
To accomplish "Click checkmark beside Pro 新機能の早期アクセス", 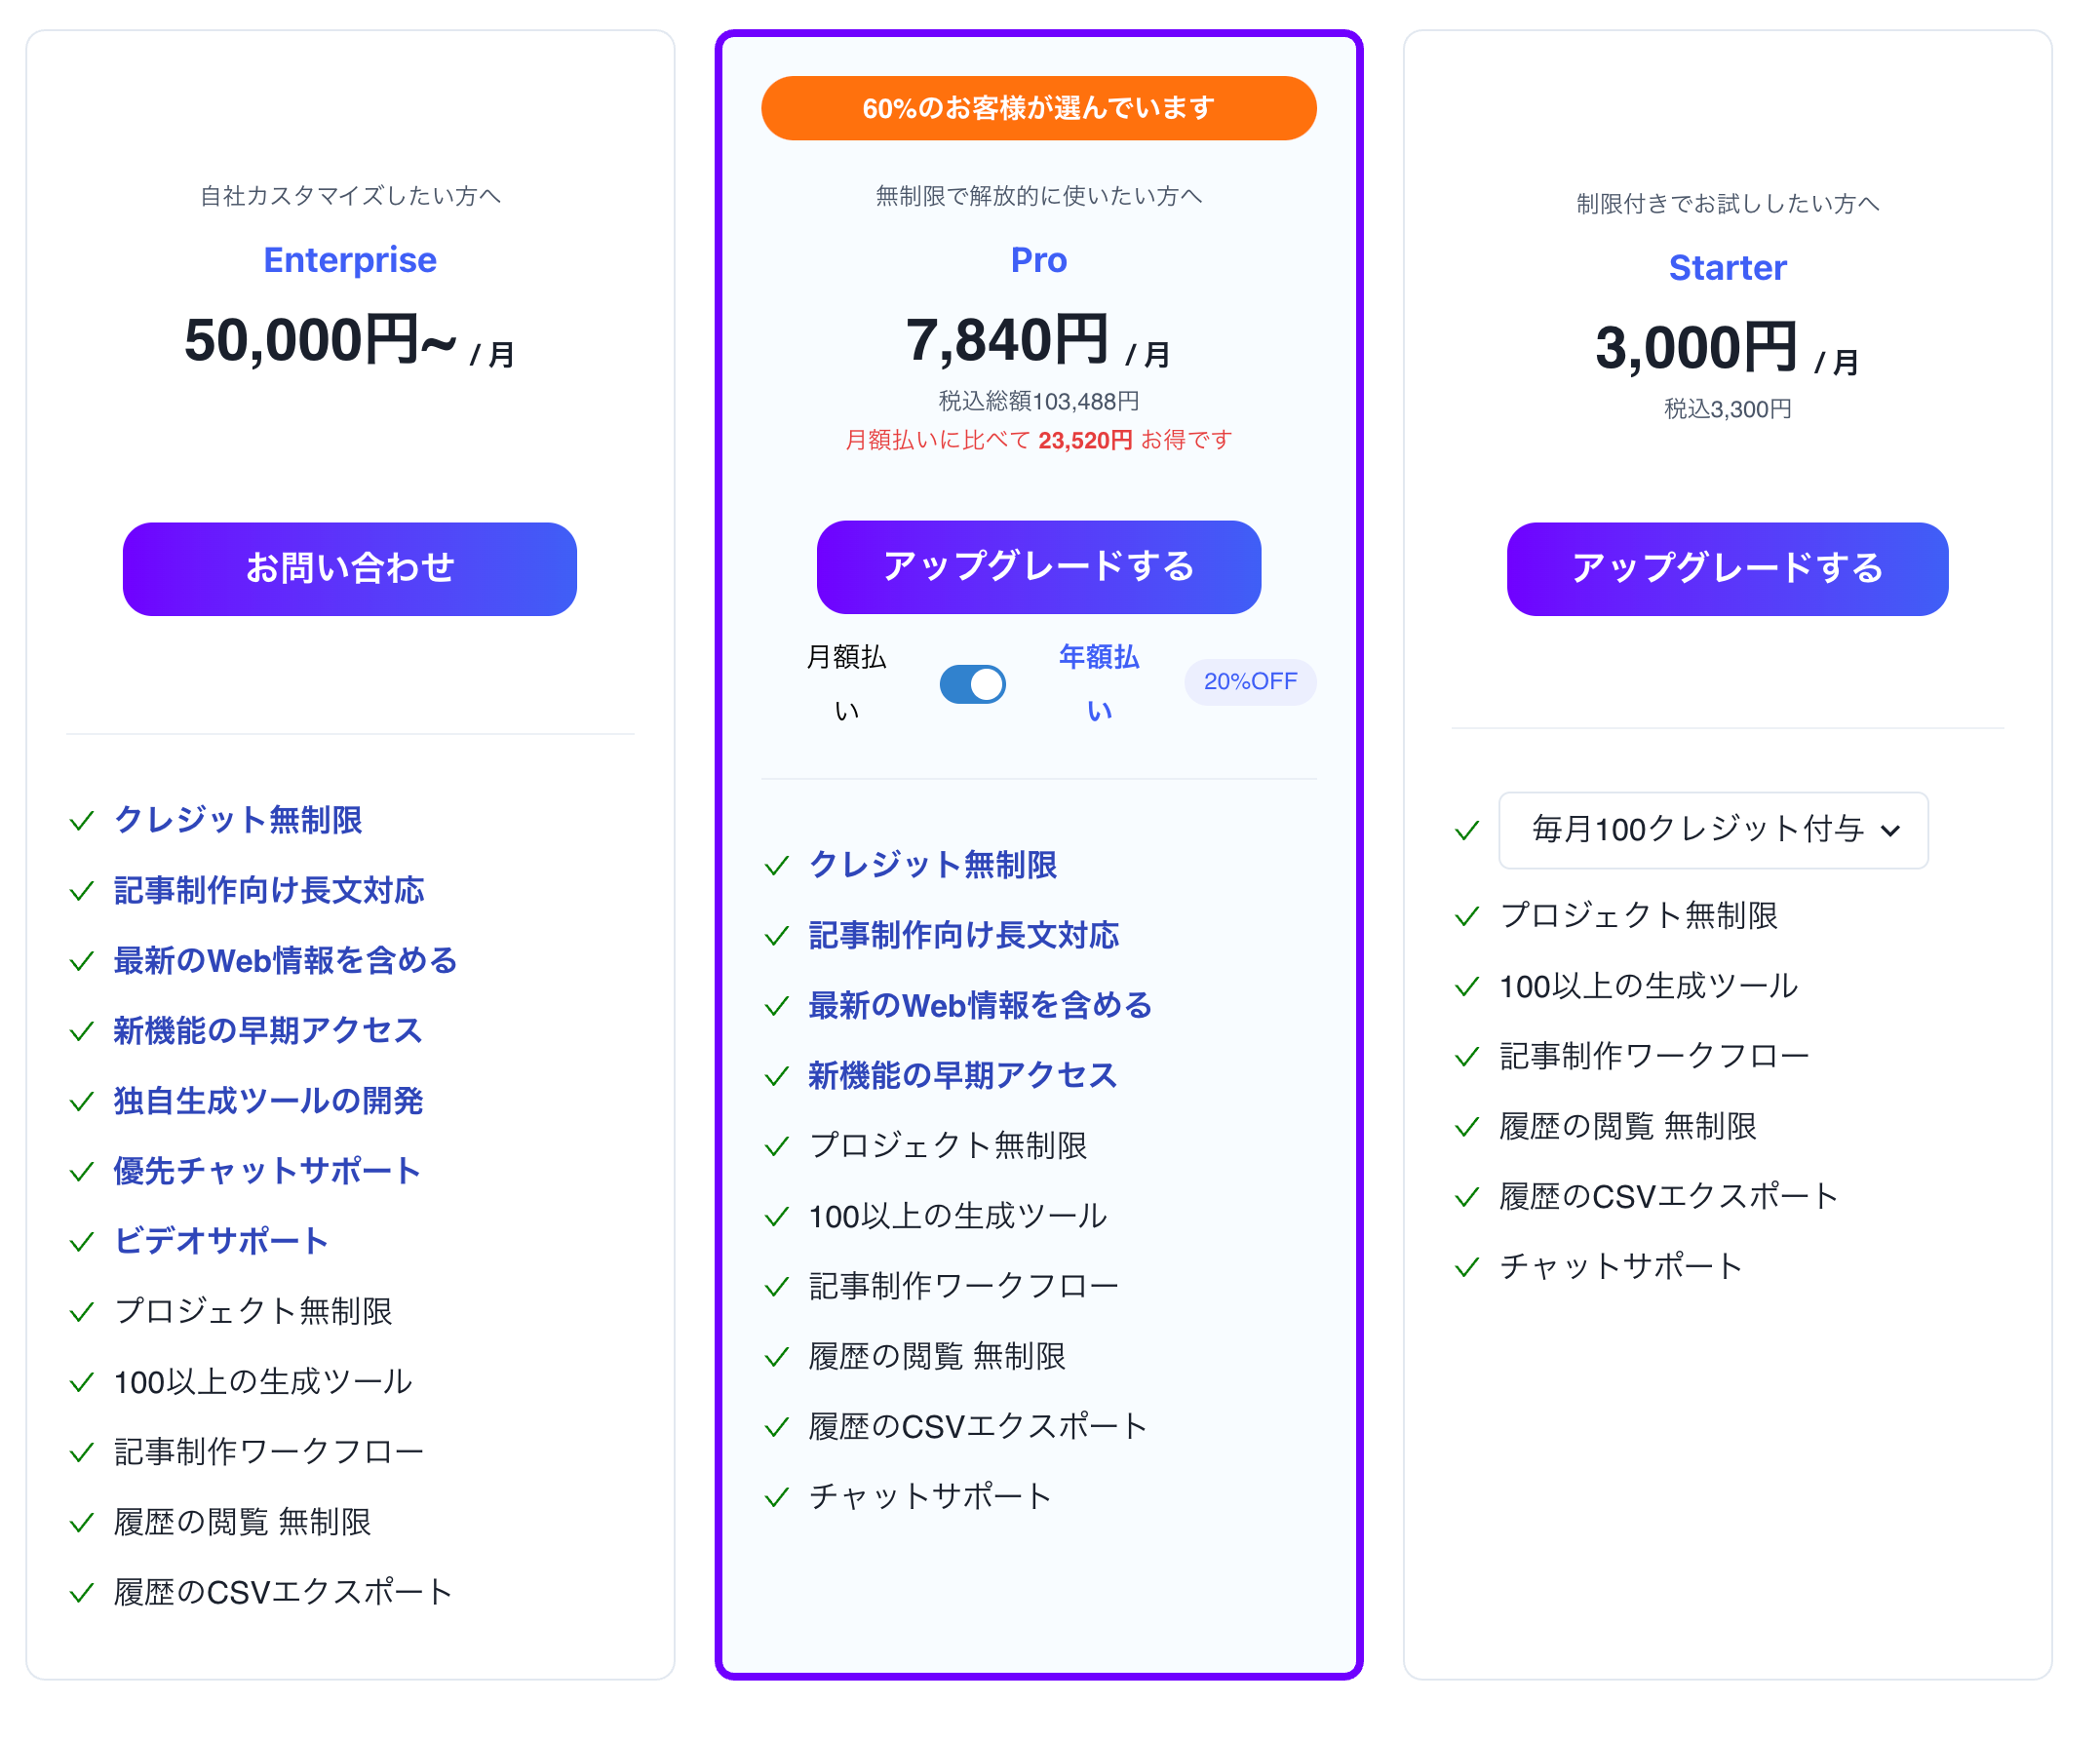I will pos(777,1077).
